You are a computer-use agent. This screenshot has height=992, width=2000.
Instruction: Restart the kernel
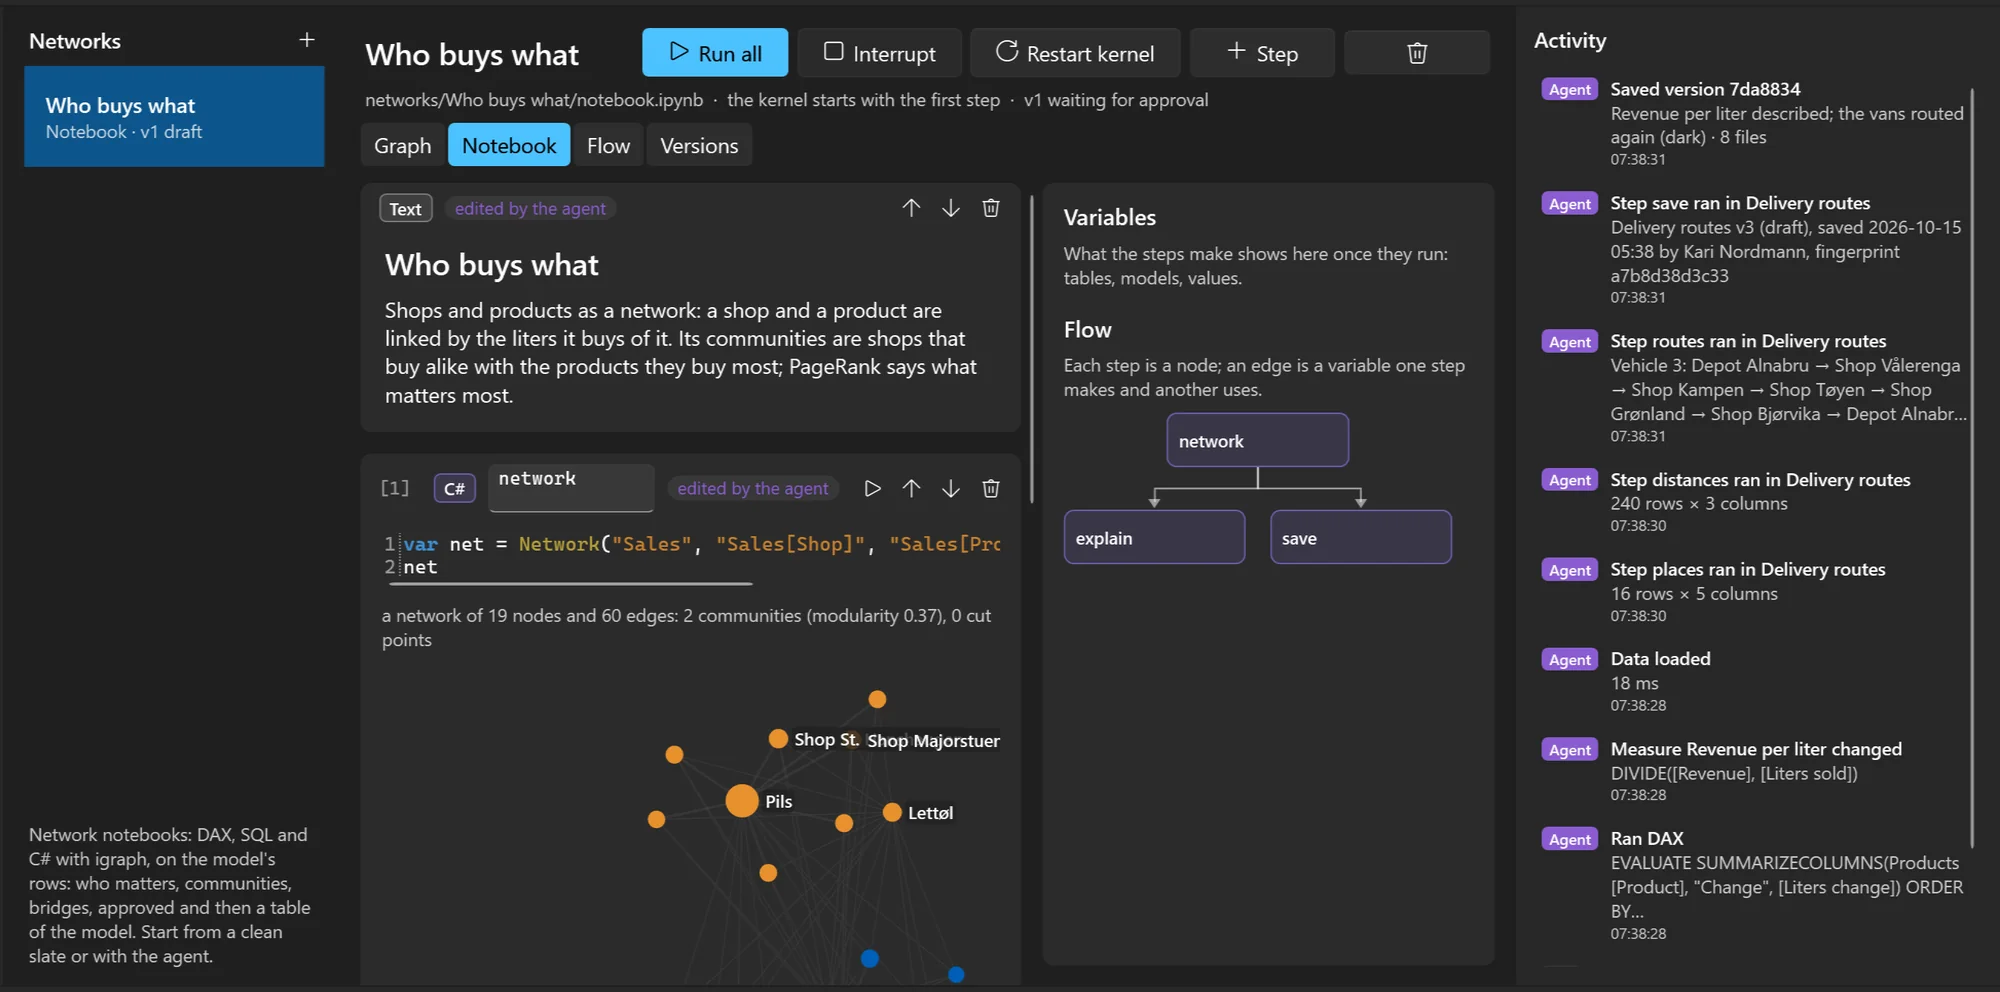(x=1075, y=53)
